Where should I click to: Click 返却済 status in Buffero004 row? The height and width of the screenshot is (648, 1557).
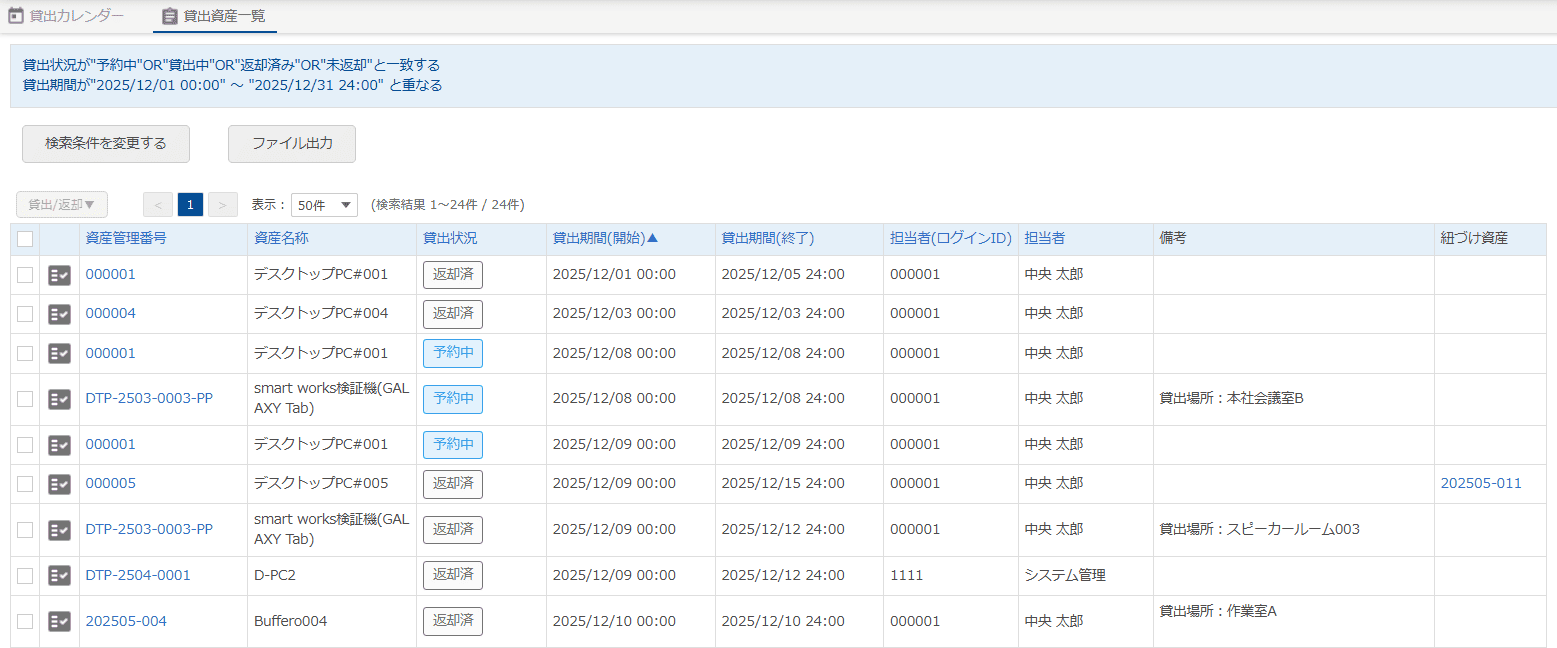pos(453,621)
